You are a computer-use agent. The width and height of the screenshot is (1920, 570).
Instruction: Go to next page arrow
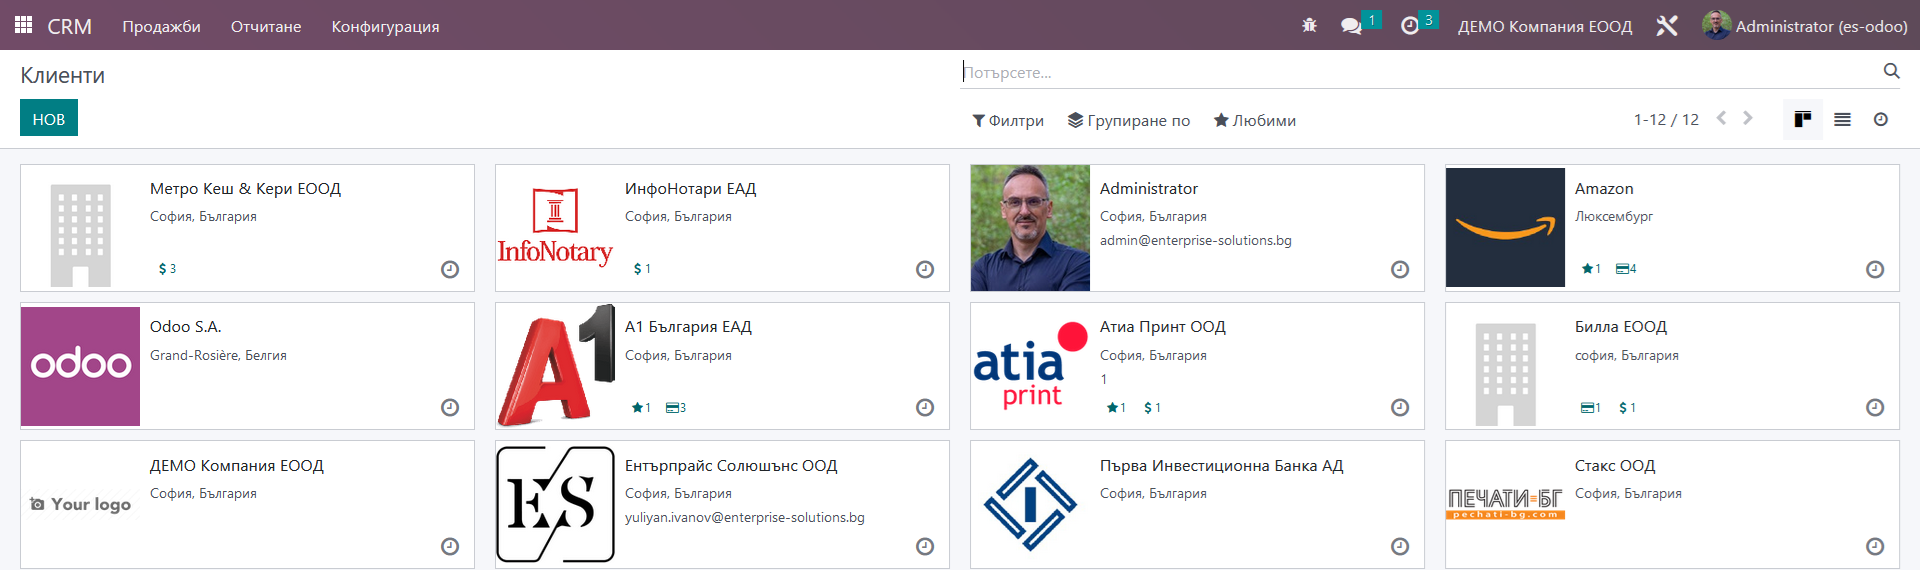(x=1748, y=118)
